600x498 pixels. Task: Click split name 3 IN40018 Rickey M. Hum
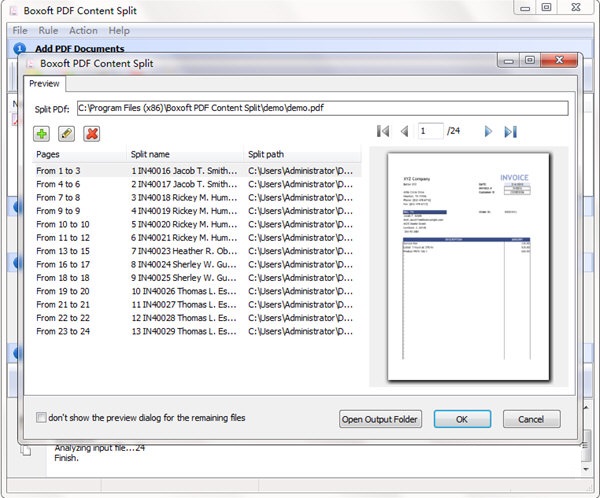pos(184,198)
